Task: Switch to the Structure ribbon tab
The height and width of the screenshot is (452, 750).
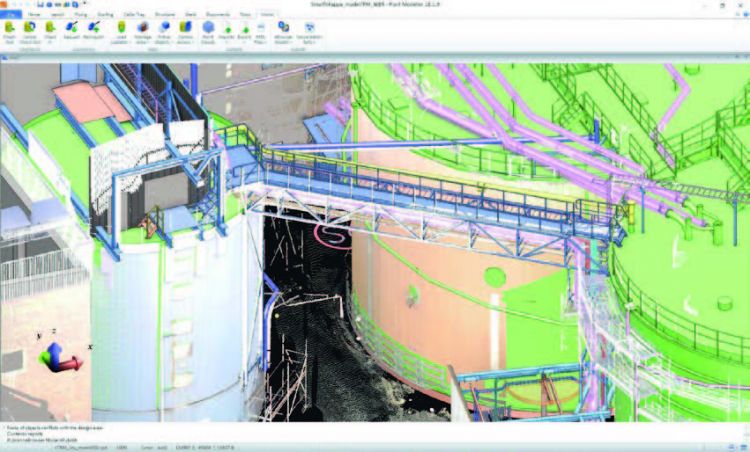Action: point(165,14)
